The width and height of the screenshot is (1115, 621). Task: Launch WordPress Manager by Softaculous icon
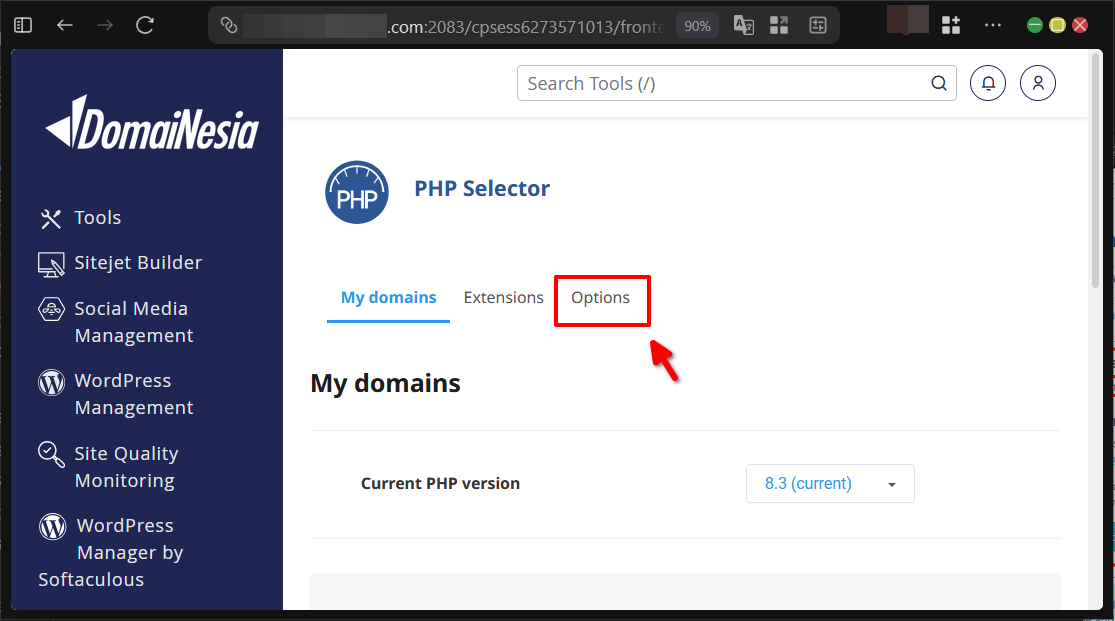51,525
